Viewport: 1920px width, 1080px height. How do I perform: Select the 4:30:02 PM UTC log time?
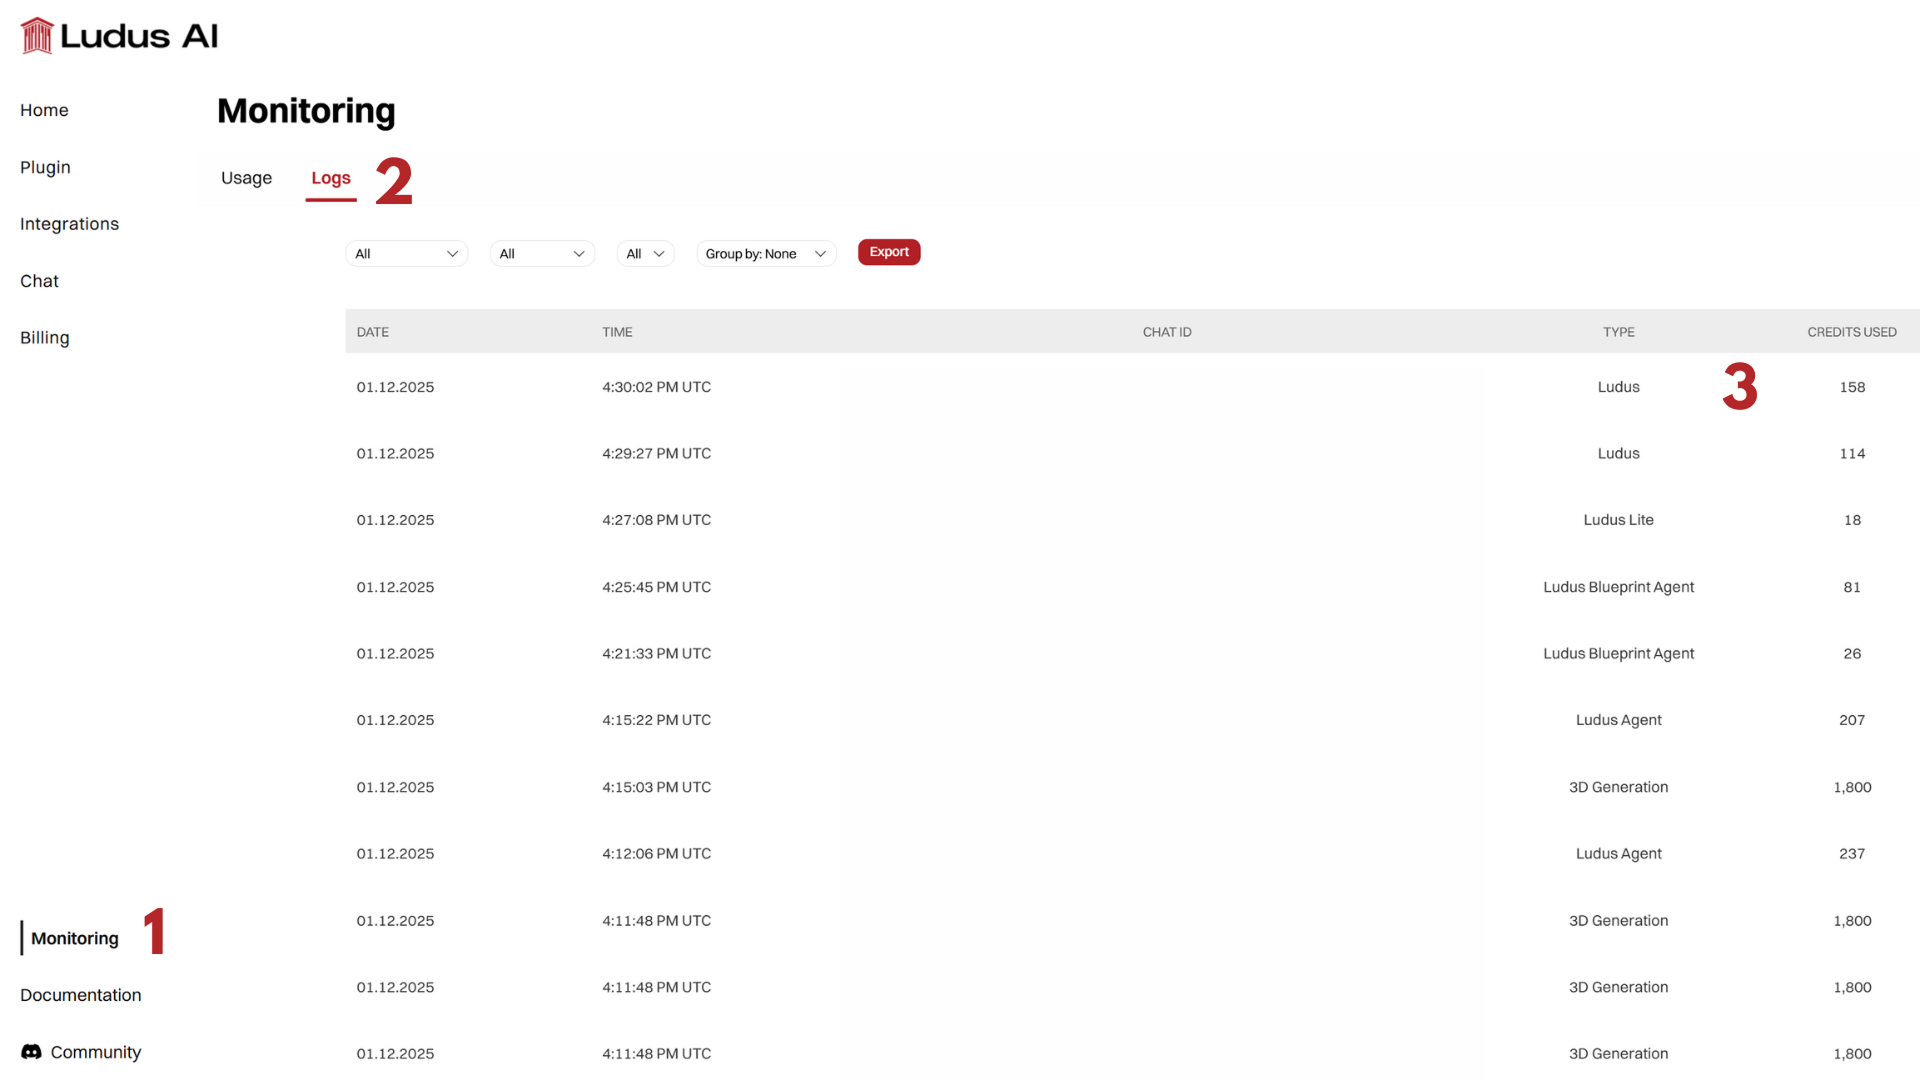pyautogui.click(x=656, y=387)
